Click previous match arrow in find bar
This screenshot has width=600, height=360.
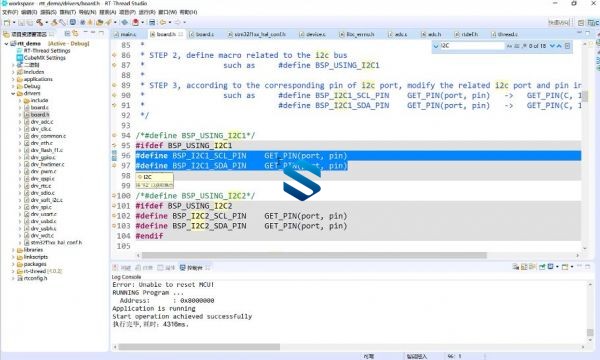tap(559, 46)
